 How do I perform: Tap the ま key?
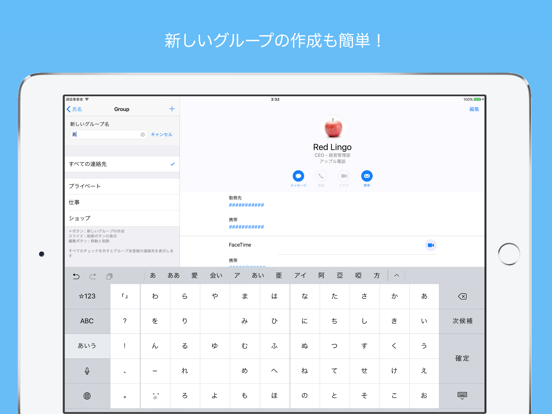(245, 296)
